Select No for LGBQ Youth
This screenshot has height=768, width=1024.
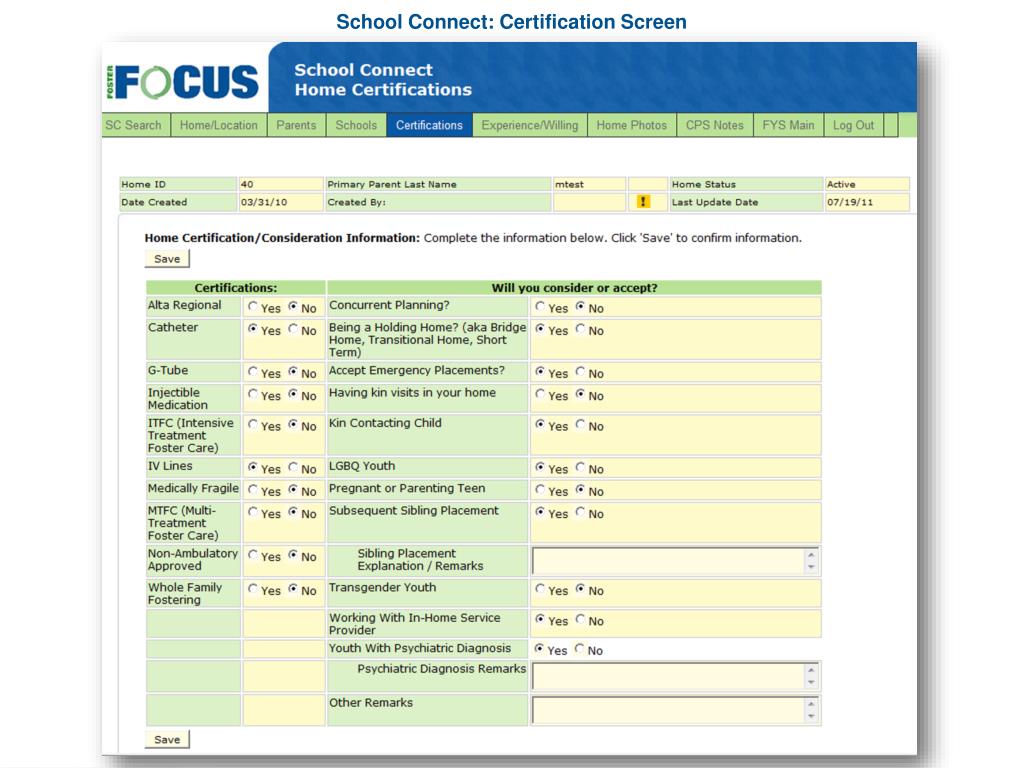(581, 467)
